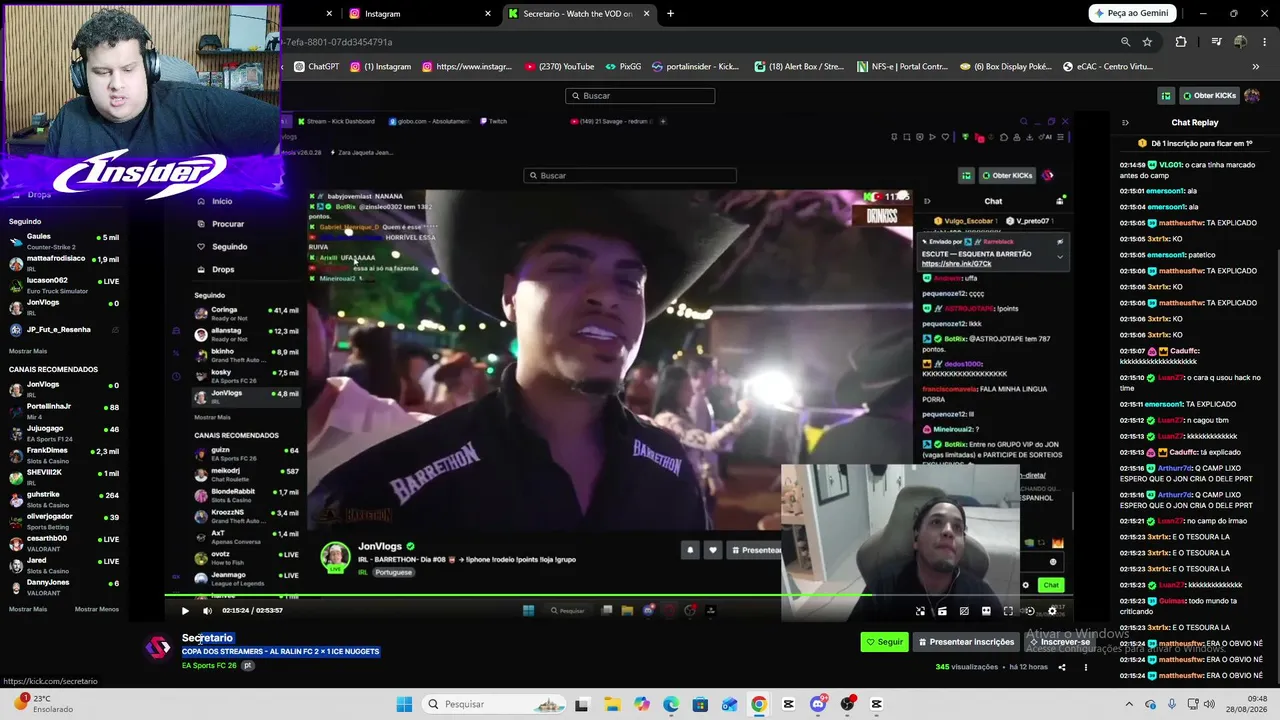This screenshot has width=1280, height=720.
Task: Click the taskbar Pesquisar search box
Action: (494, 704)
